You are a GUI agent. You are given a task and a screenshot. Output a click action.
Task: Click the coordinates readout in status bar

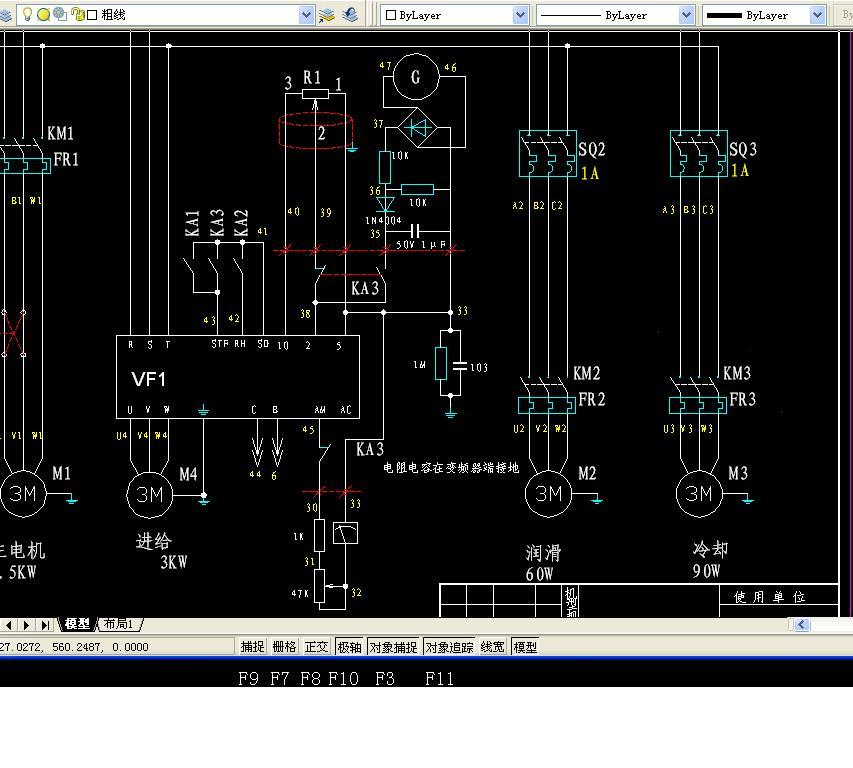pyautogui.click(x=75, y=647)
